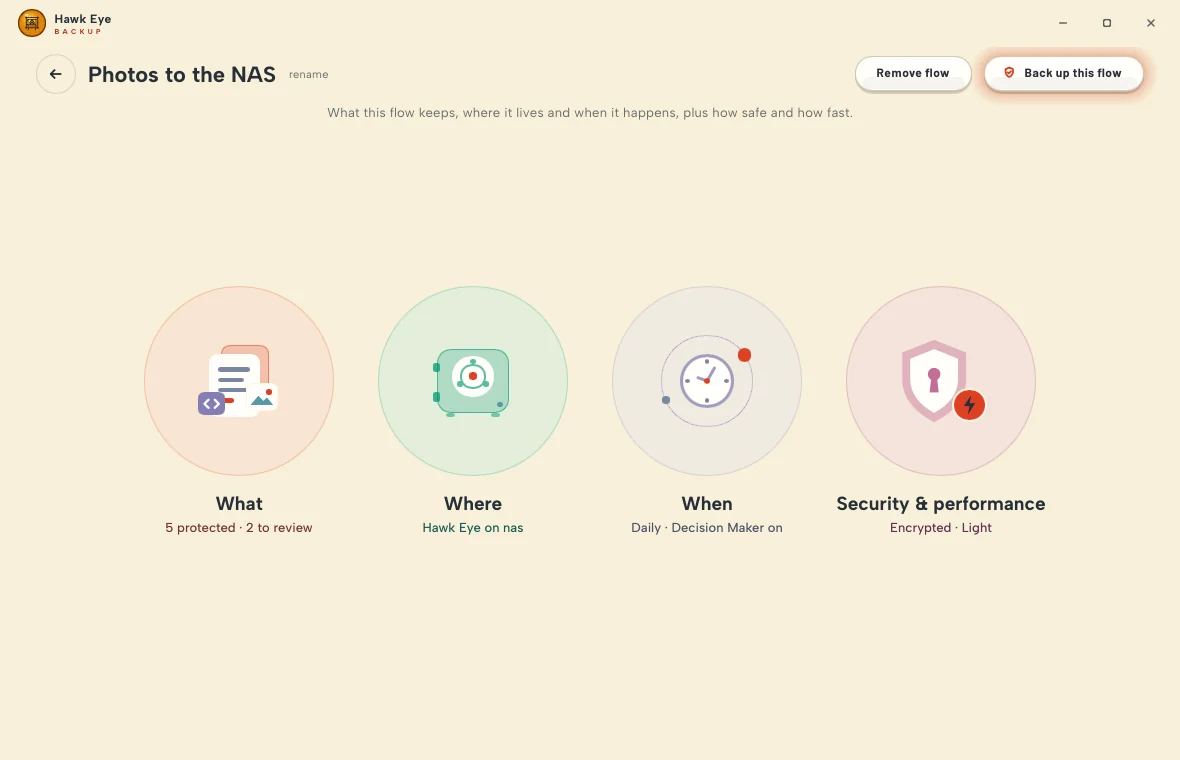Minimize the Hawk Eye window

[x=1063, y=23]
